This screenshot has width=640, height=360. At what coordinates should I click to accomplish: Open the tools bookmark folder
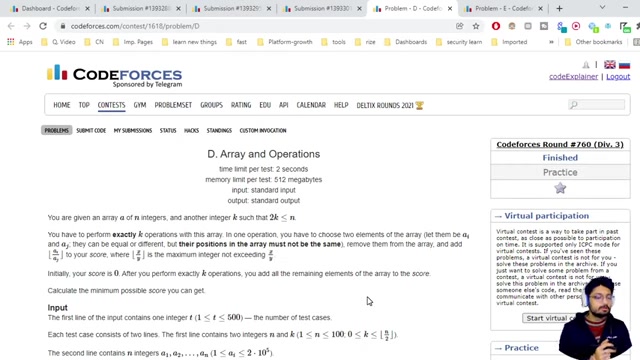[x=333, y=42]
